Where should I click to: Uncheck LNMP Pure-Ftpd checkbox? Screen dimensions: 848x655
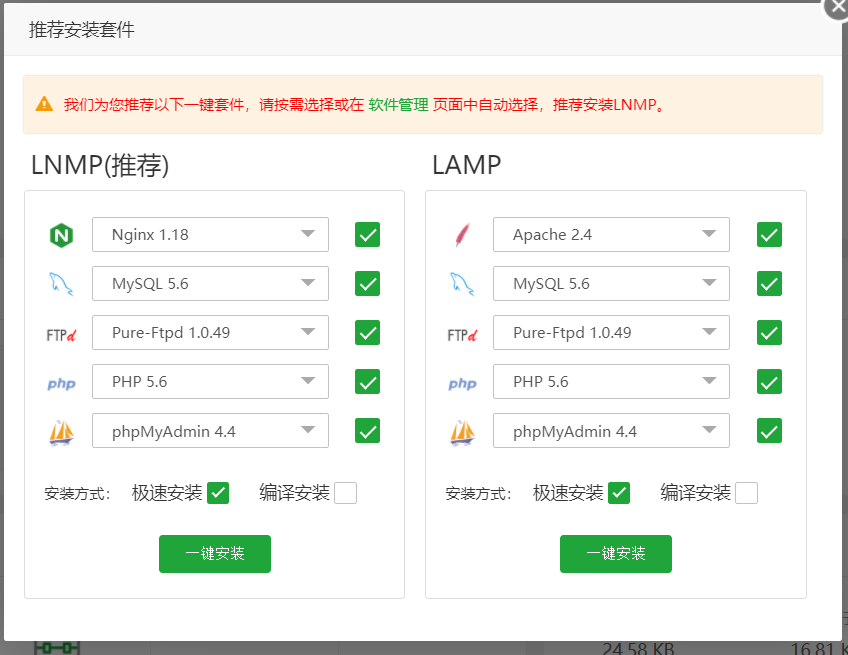click(x=368, y=333)
